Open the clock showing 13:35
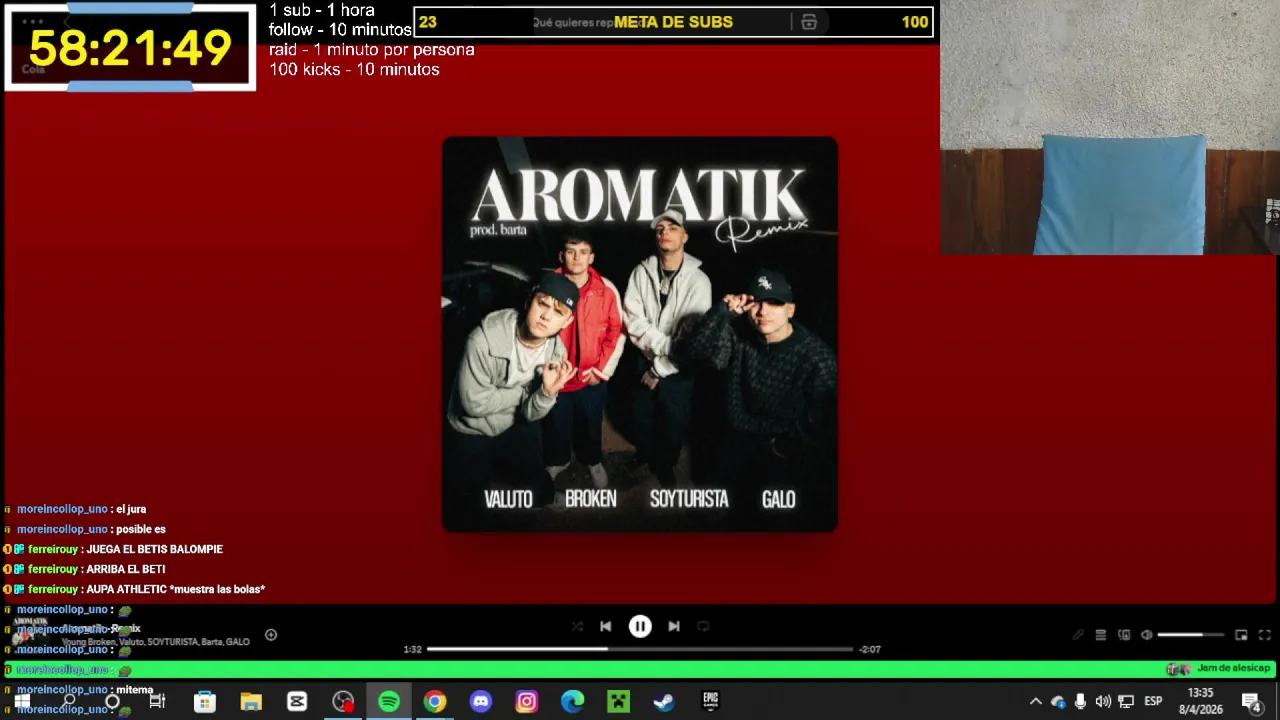This screenshot has height=720, width=1280. tap(1201, 701)
